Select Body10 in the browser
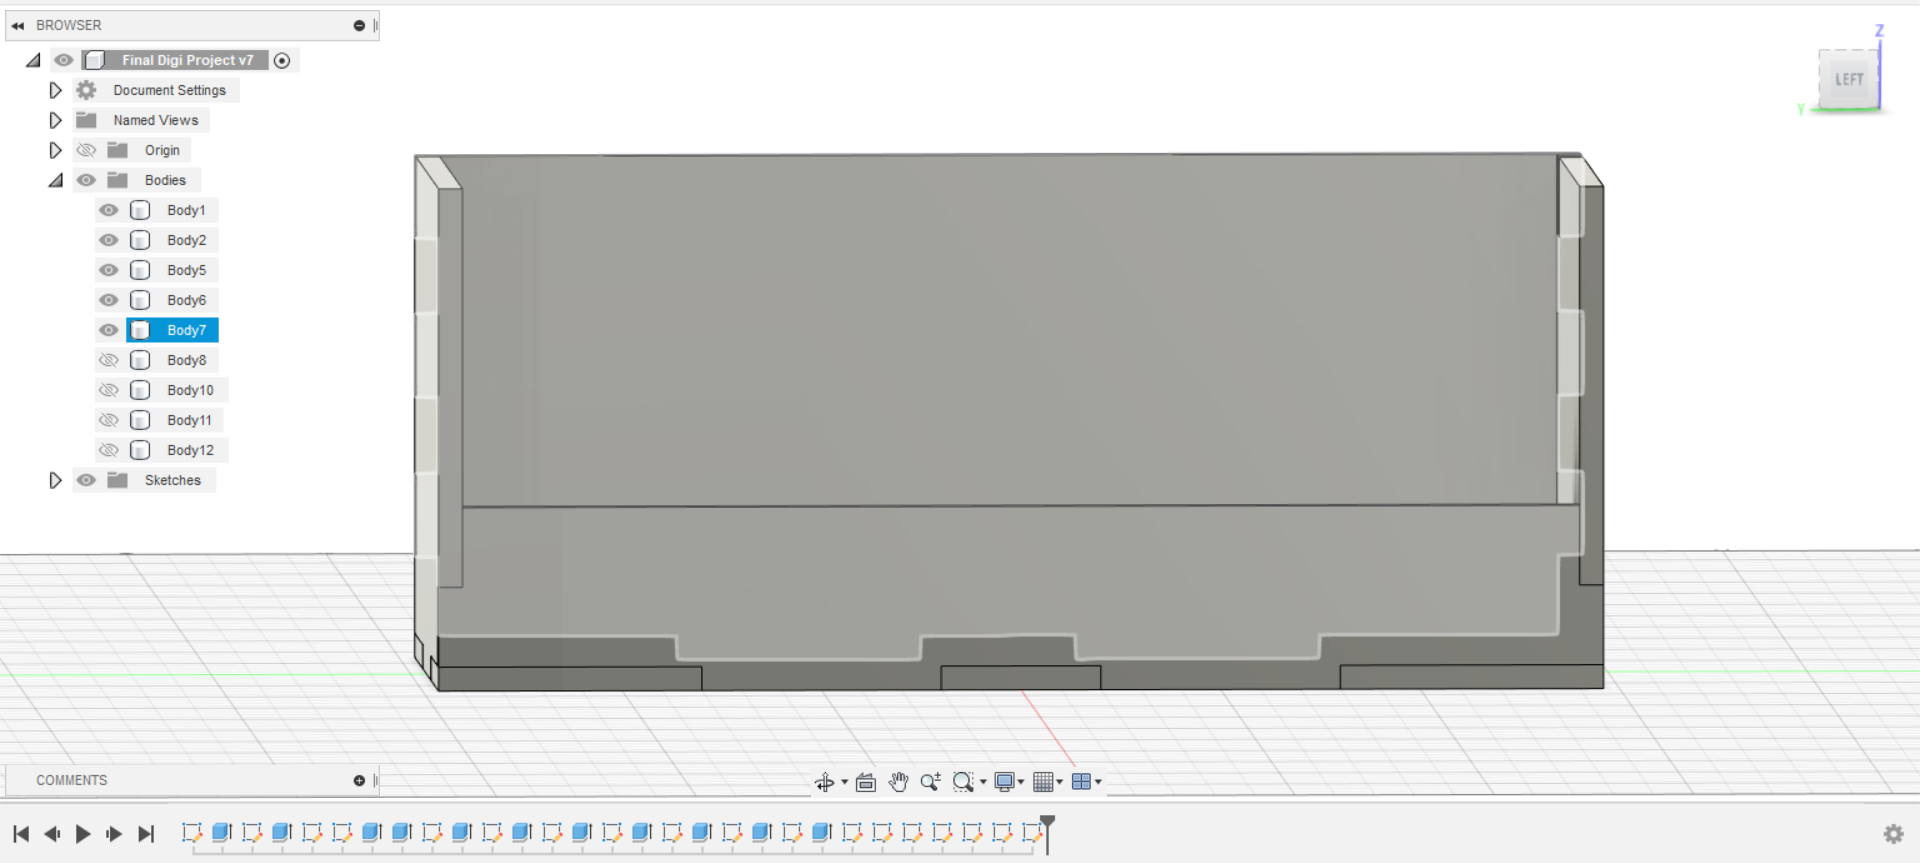 [190, 390]
